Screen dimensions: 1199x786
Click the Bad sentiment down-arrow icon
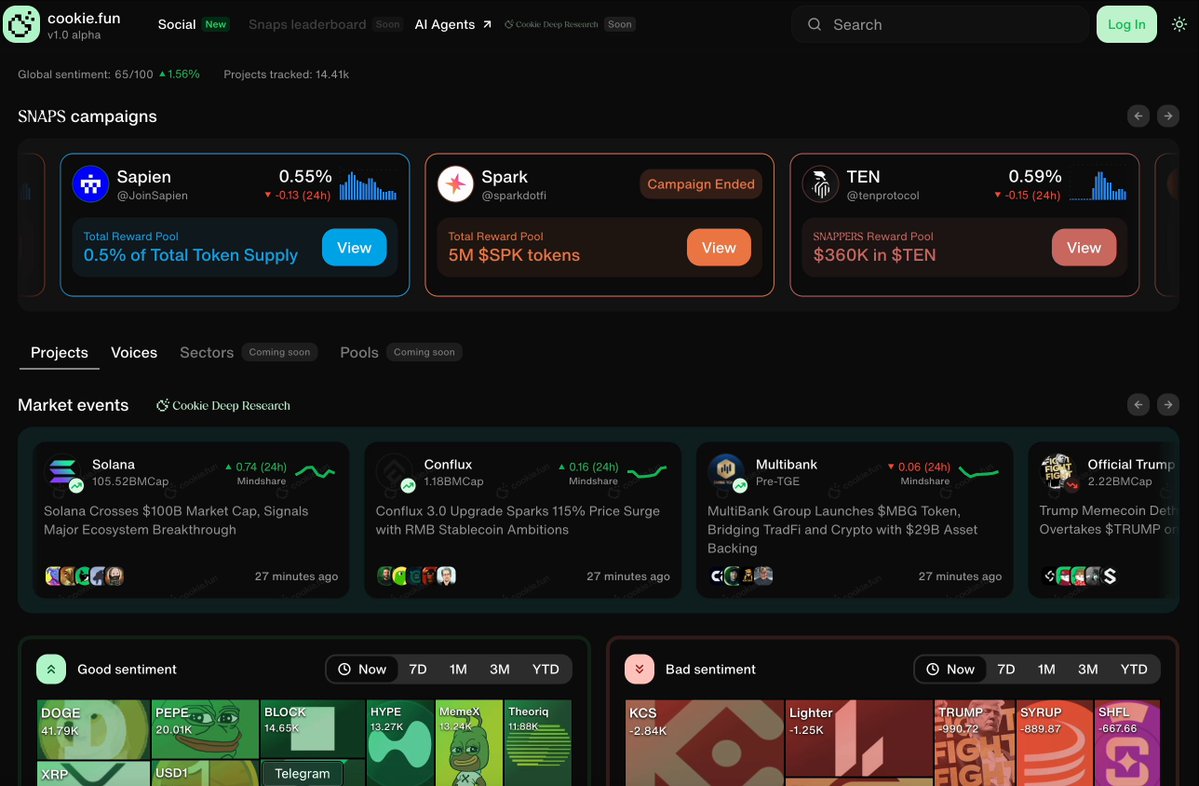click(x=639, y=669)
